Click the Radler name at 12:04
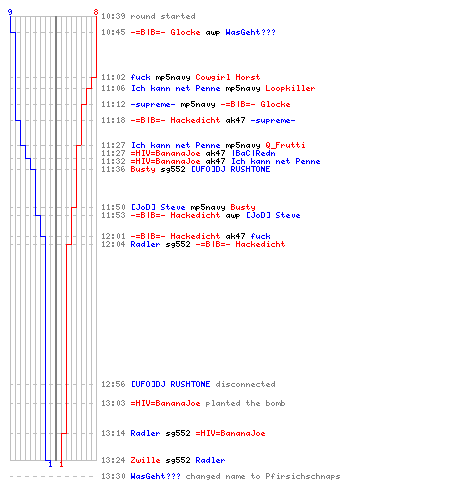The image size is (450, 500). [x=145, y=244]
